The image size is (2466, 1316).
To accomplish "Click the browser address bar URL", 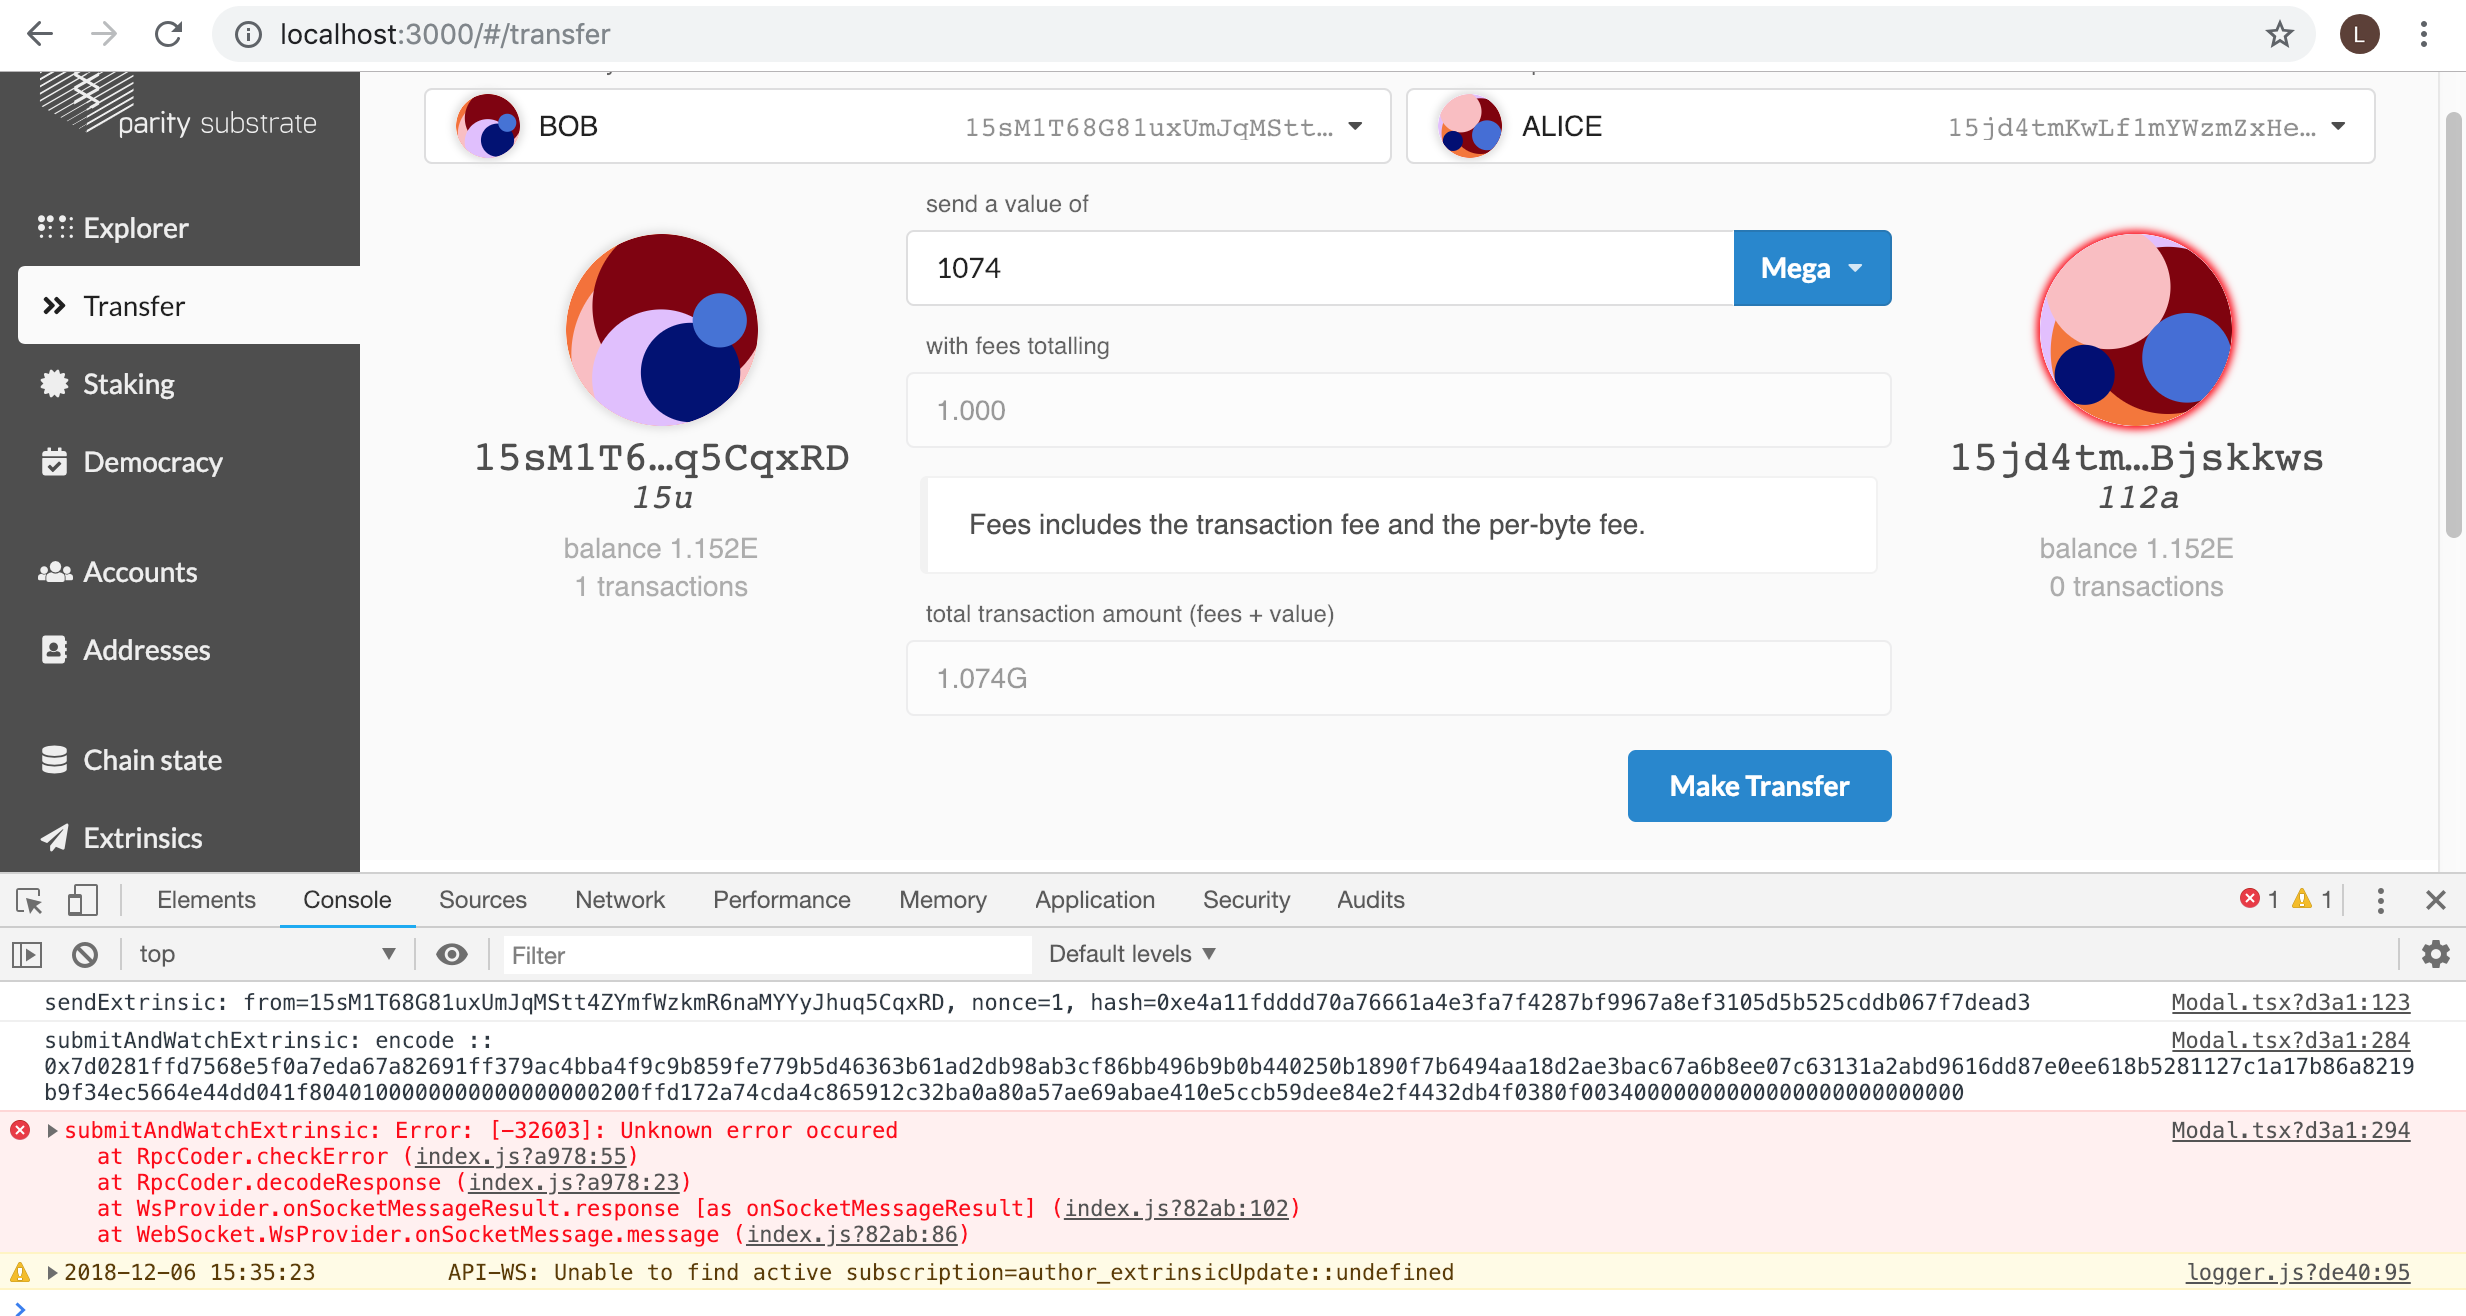I will point(445,35).
